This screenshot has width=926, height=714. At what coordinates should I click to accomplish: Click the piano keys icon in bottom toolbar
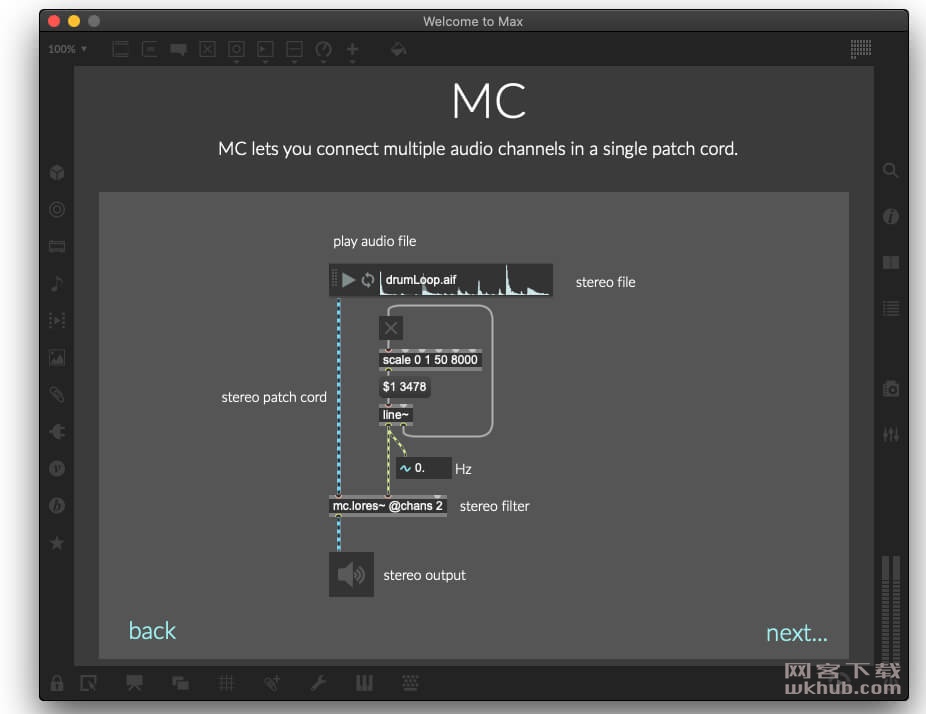coord(364,683)
